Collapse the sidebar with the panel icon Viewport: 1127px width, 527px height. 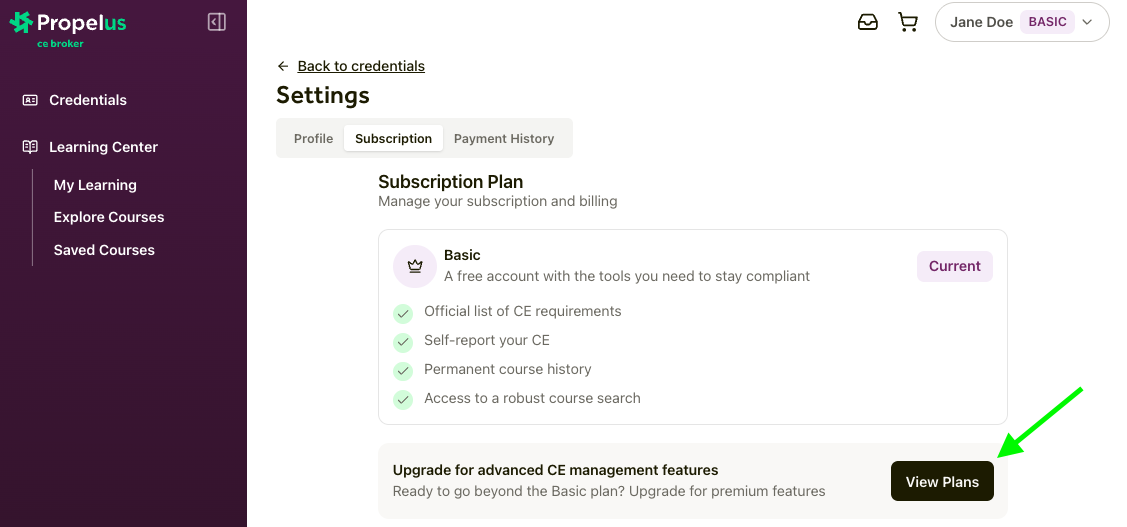[217, 22]
